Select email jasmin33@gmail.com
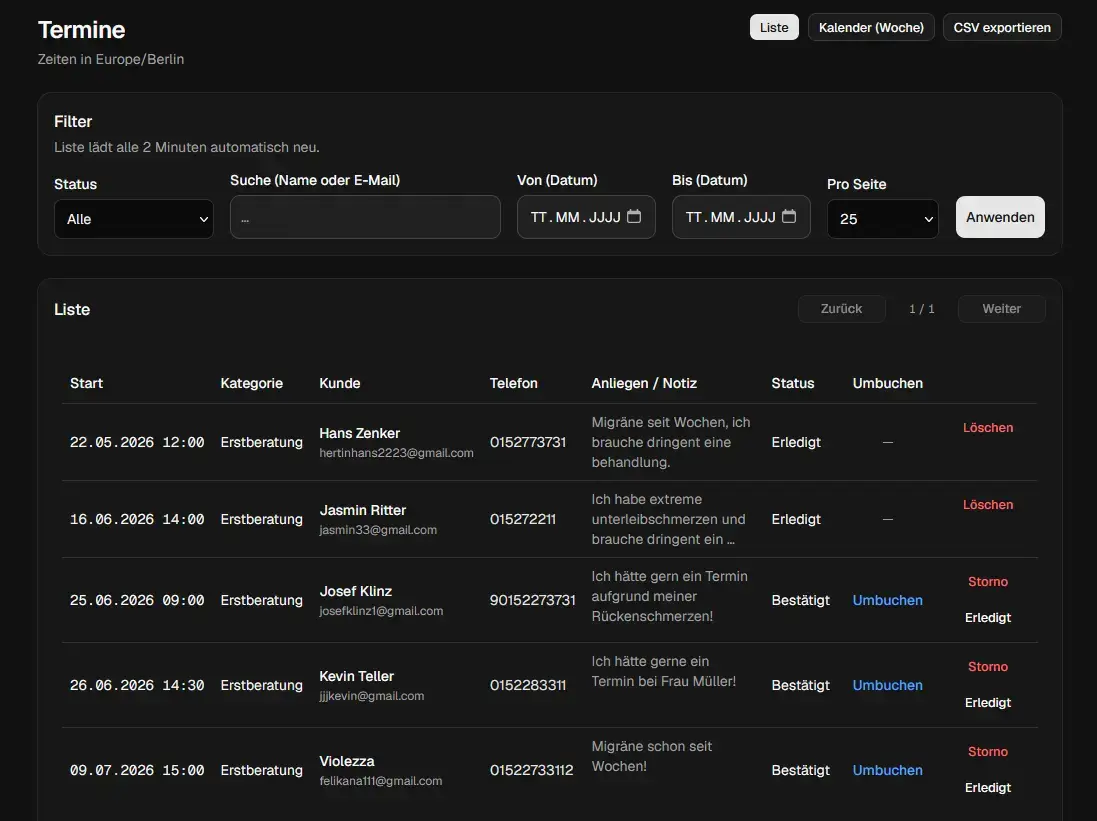Viewport: 1097px width, 821px height. click(x=378, y=530)
